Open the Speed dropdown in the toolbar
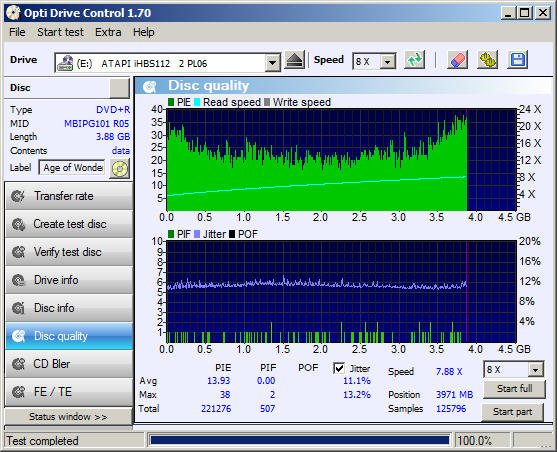 [388, 62]
